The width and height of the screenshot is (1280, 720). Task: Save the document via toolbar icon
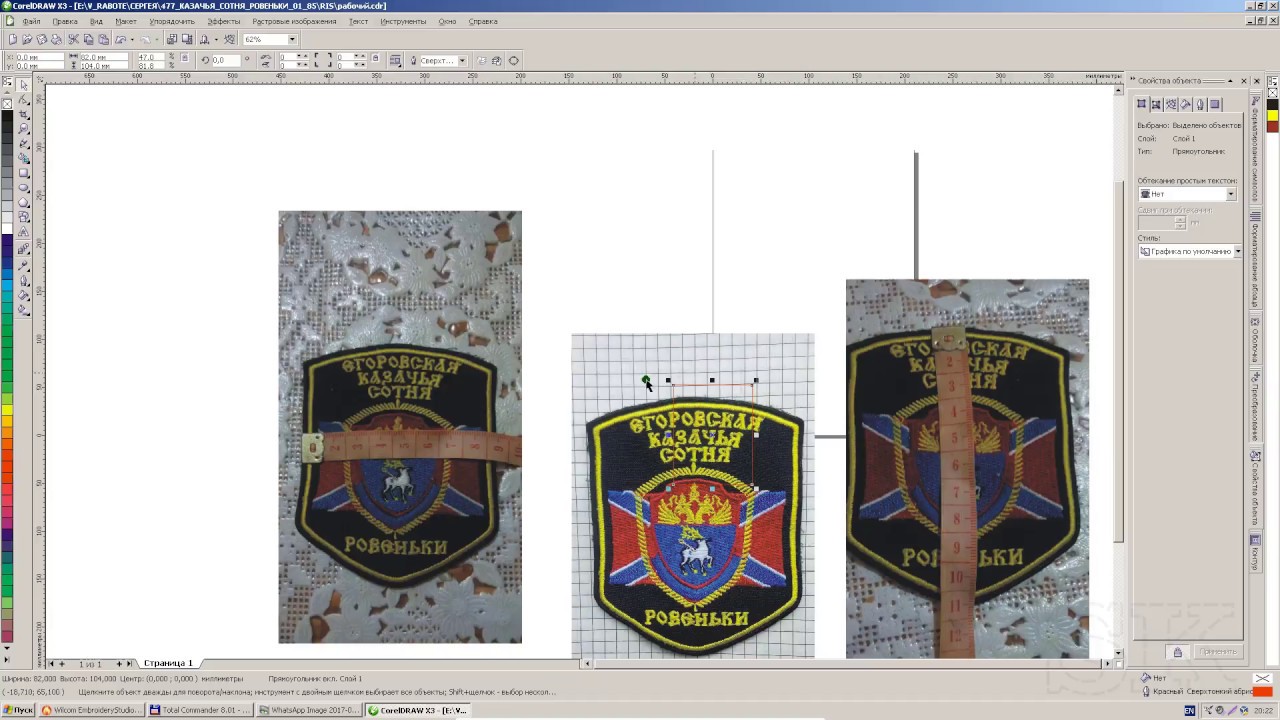tap(41, 39)
